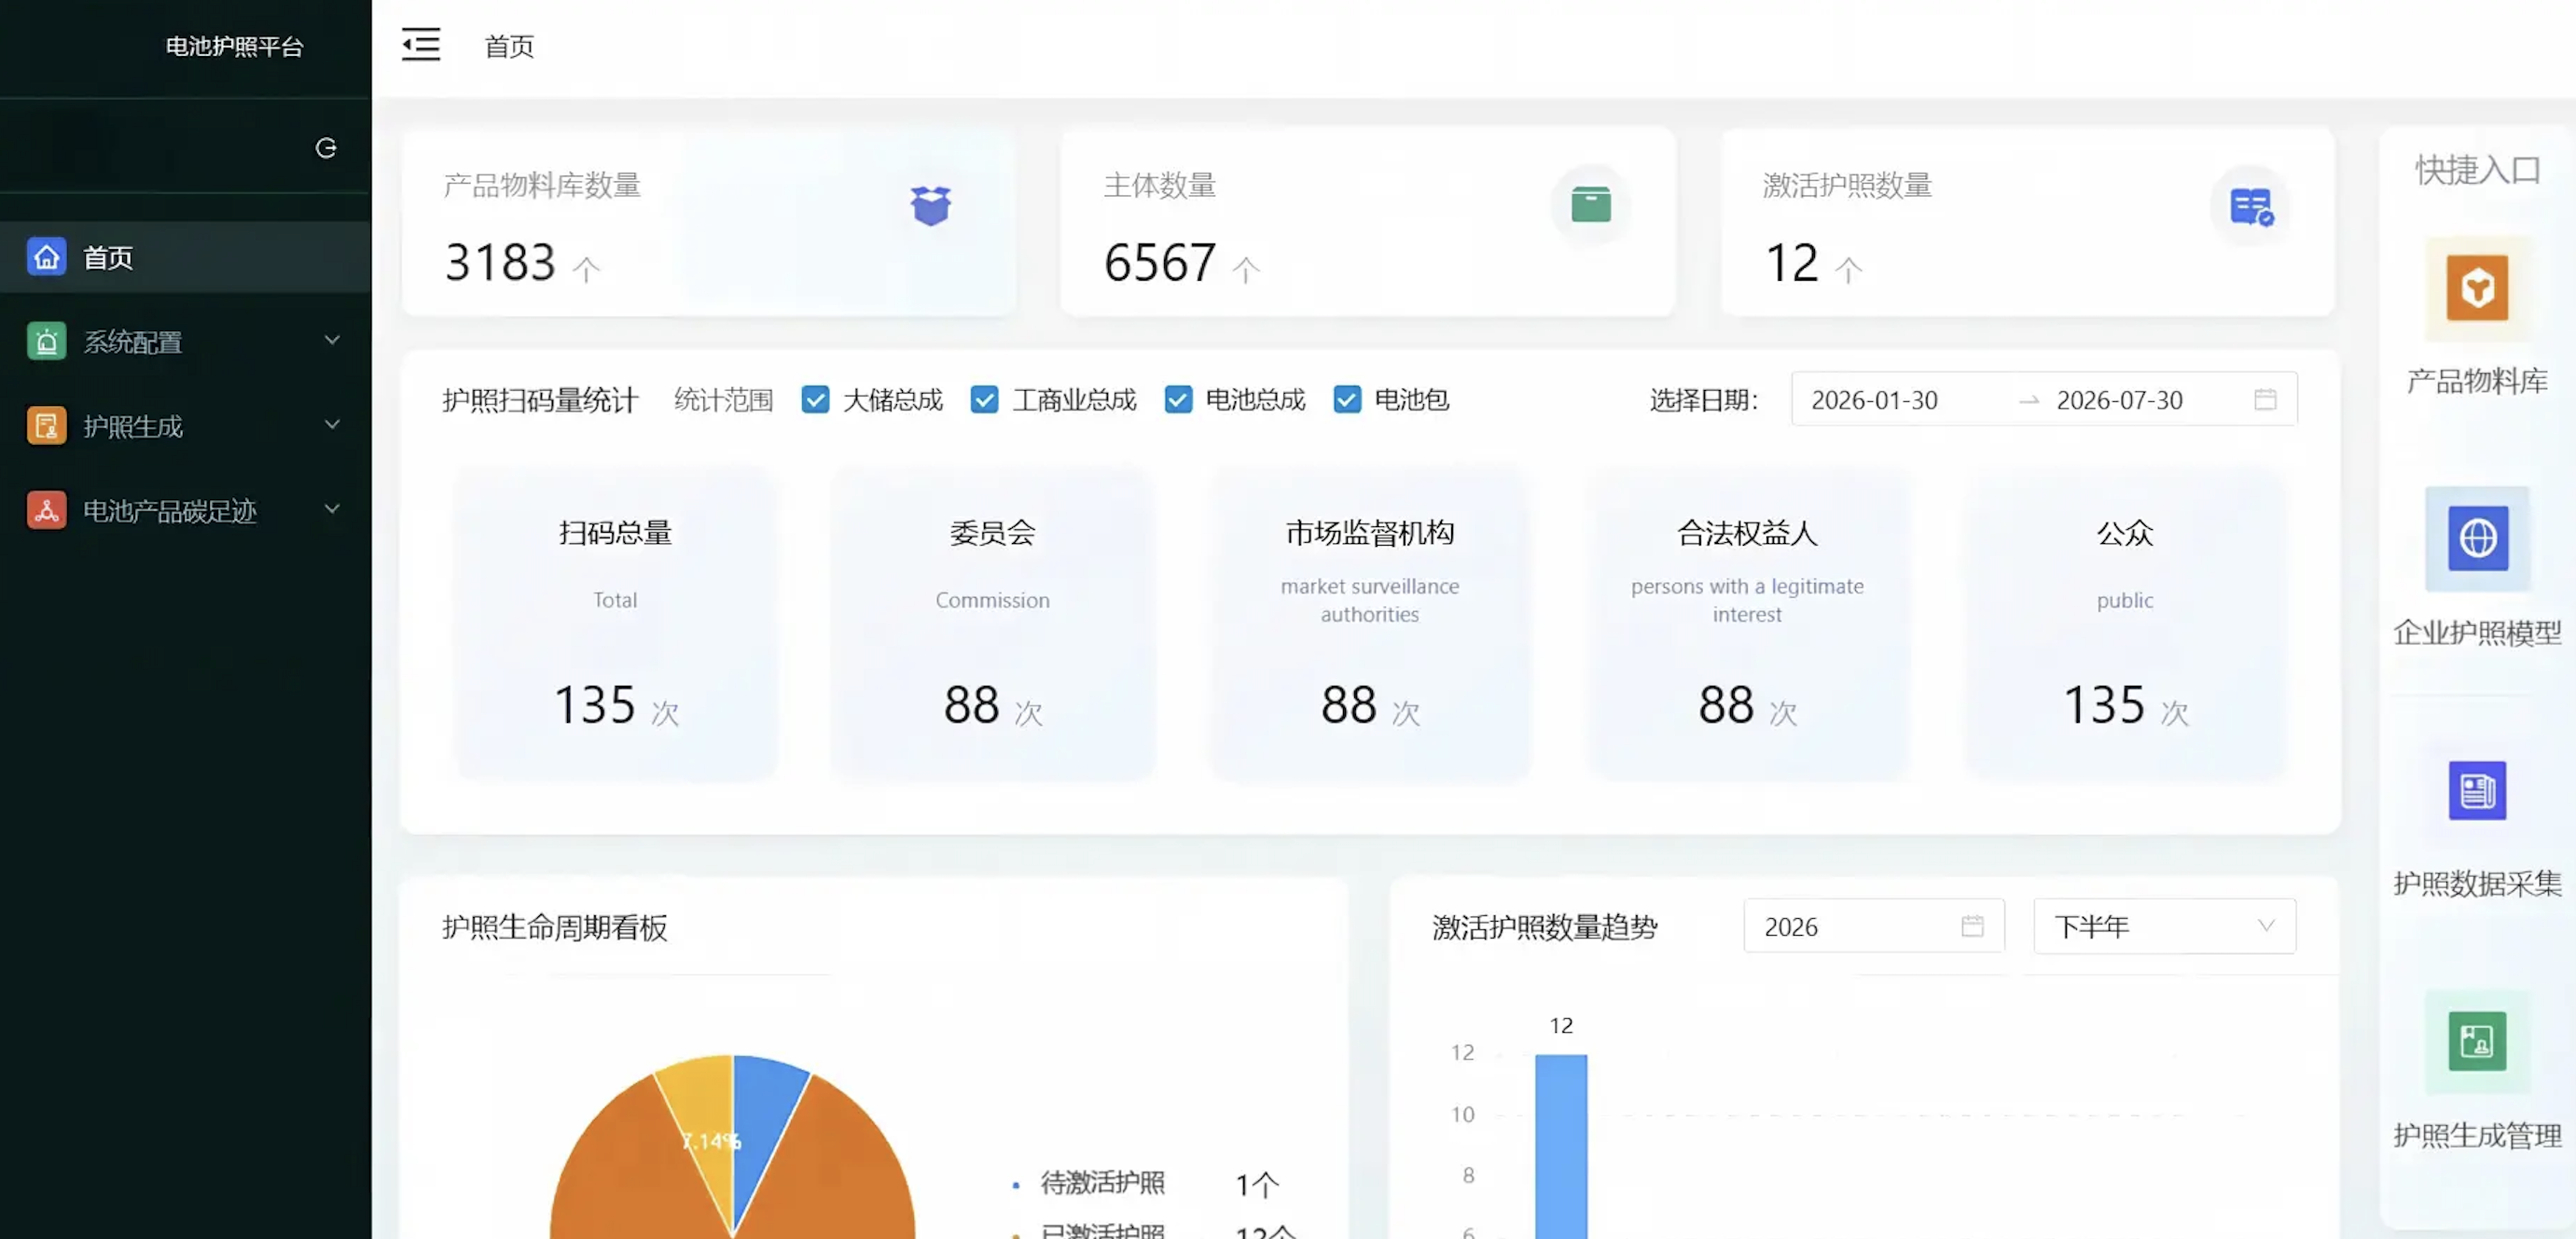The height and width of the screenshot is (1239, 2576).
Task: Click the up arrow beside 3183
Action: click(586, 269)
